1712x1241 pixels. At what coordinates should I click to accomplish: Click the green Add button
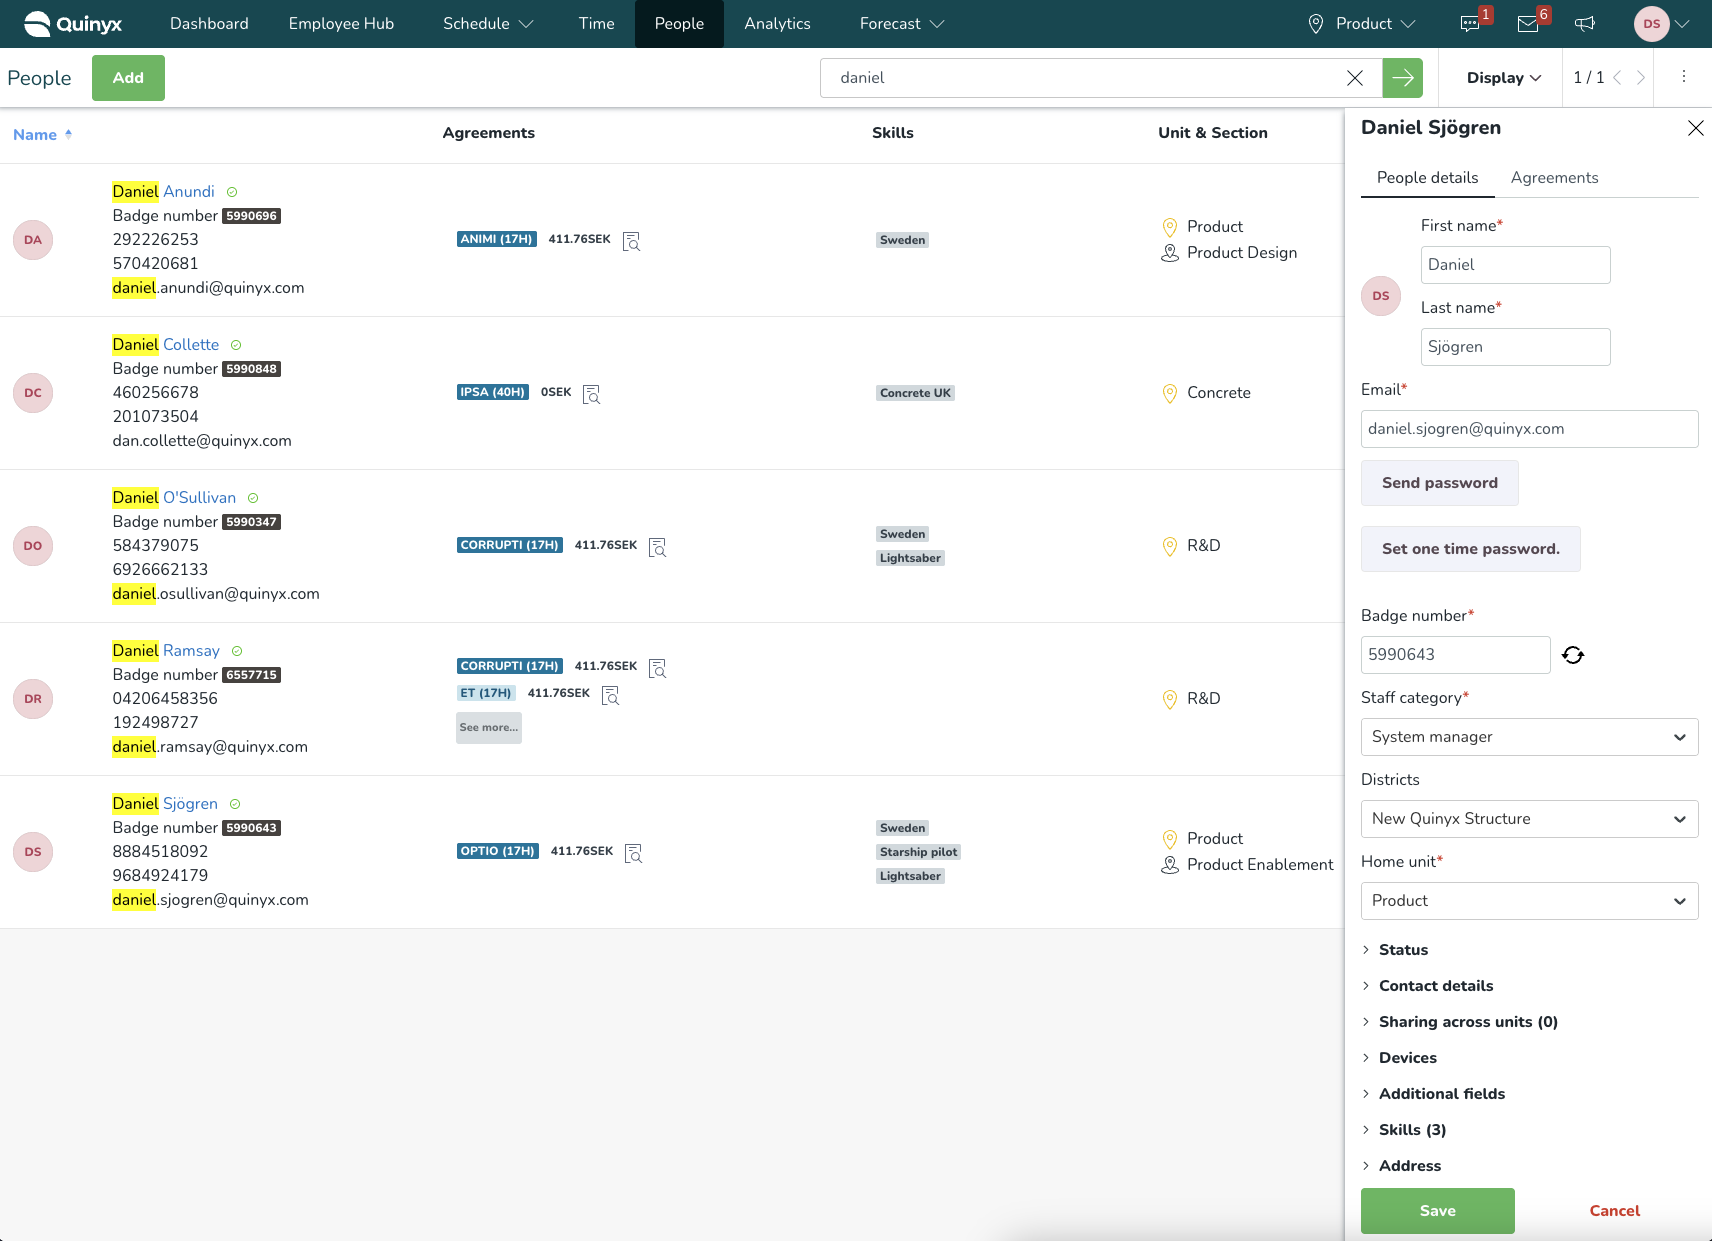pyautogui.click(x=128, y=78)
